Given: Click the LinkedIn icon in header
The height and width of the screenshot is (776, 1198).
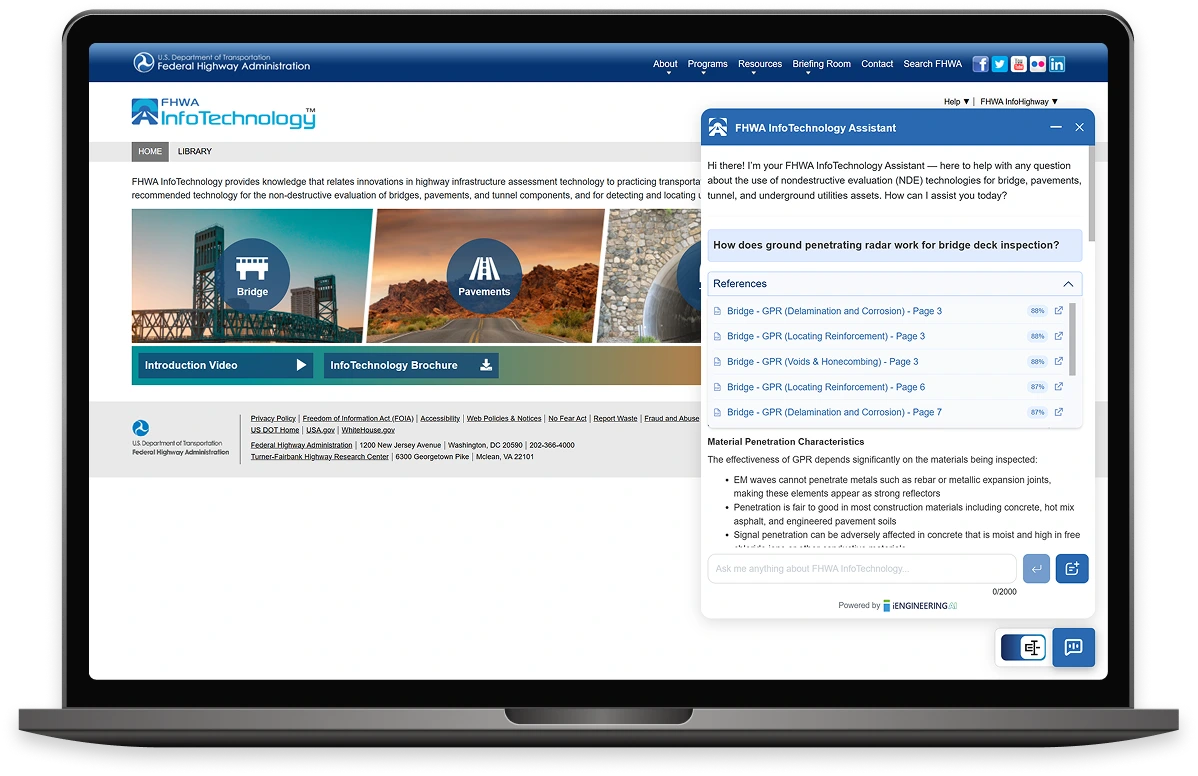Looking at the screenshot, I should pyautogui.click(x=1056, y=64).
